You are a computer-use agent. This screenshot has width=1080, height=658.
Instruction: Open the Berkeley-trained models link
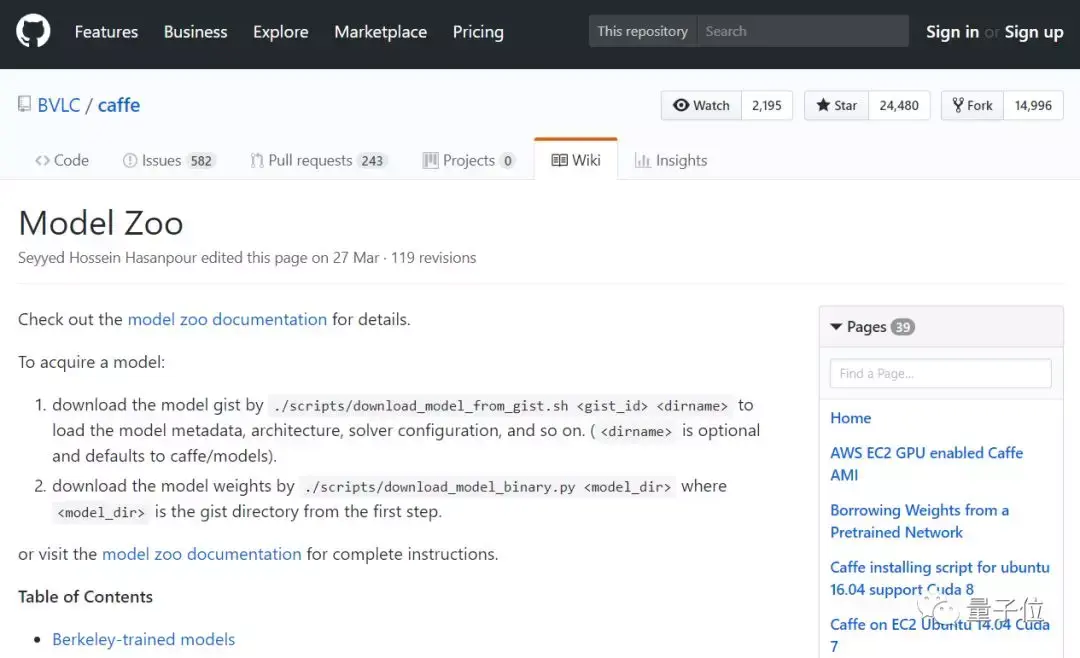(143, 639)
